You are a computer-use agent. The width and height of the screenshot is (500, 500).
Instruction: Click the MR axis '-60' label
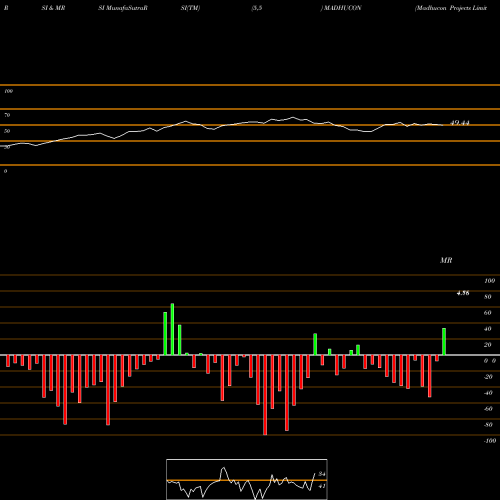488,409
